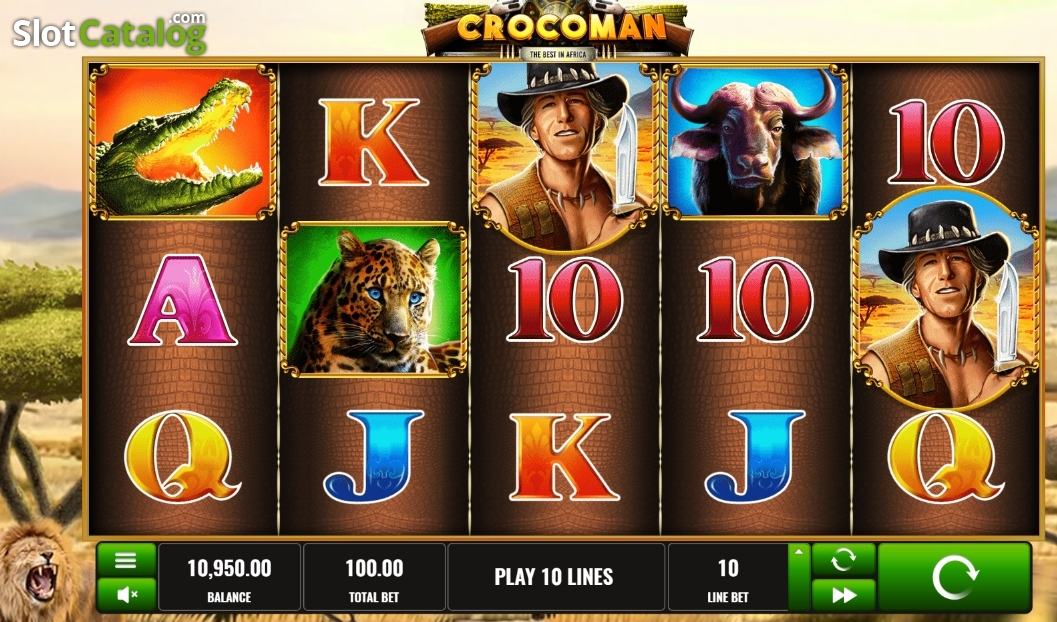The height and width of the screenshot is (622, 1057).
Task: Activate turbo fast-forward spin button
Action: click(843, 595)
